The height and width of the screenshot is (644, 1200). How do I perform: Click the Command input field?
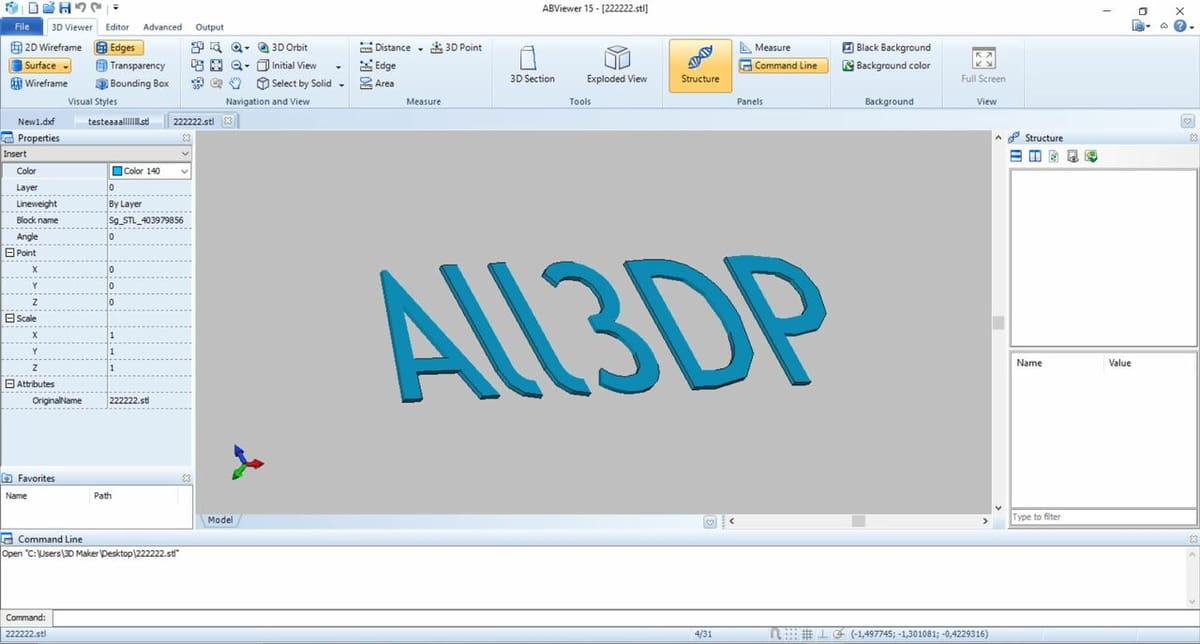[625, 618]
